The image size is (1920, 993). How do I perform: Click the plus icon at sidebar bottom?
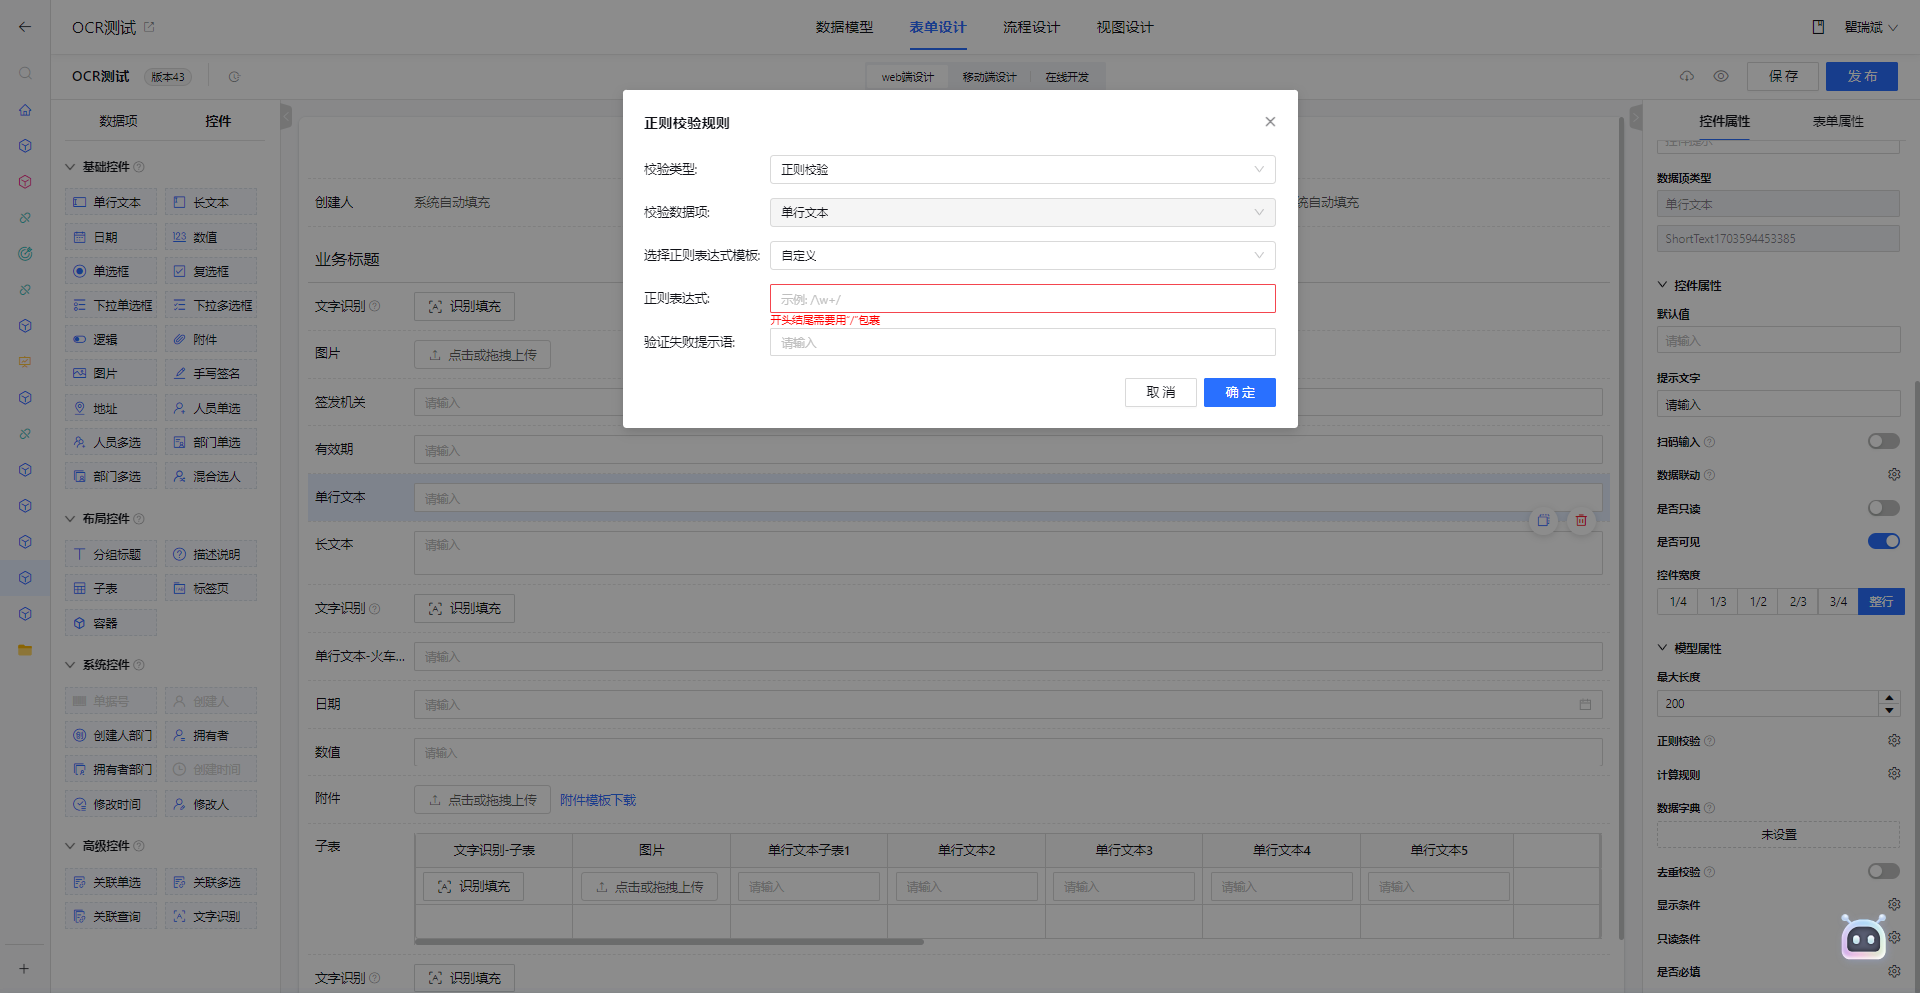24,969
